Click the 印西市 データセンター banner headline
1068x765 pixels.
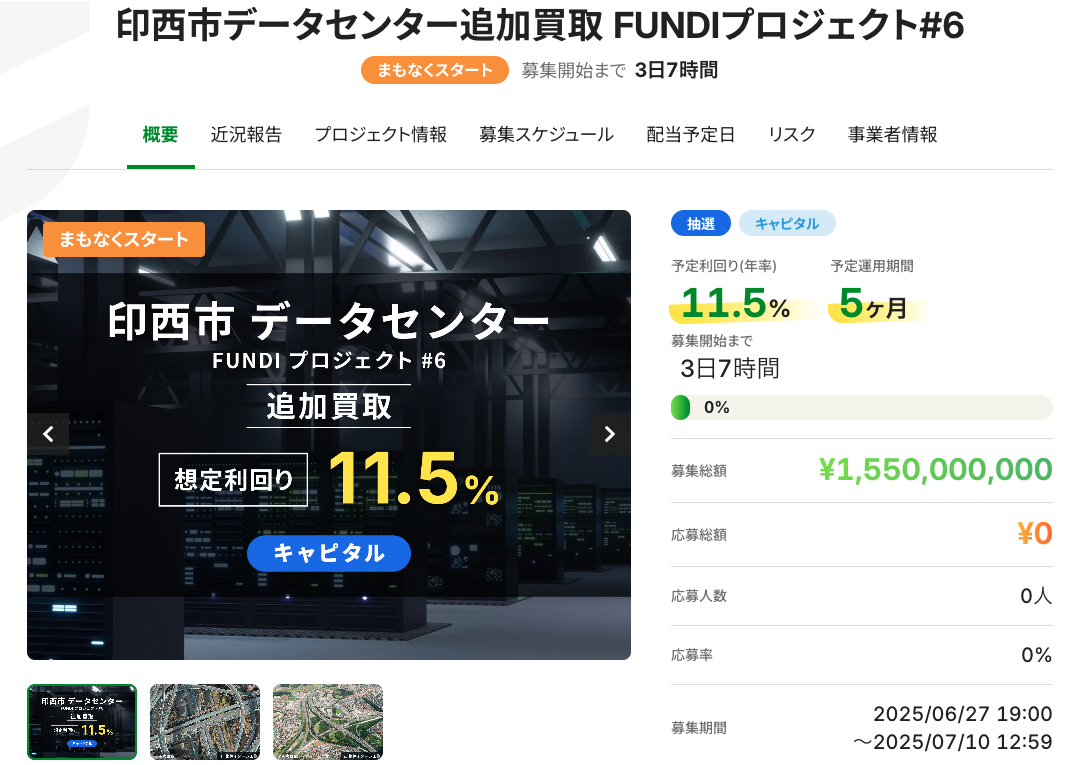coord(328,321)
